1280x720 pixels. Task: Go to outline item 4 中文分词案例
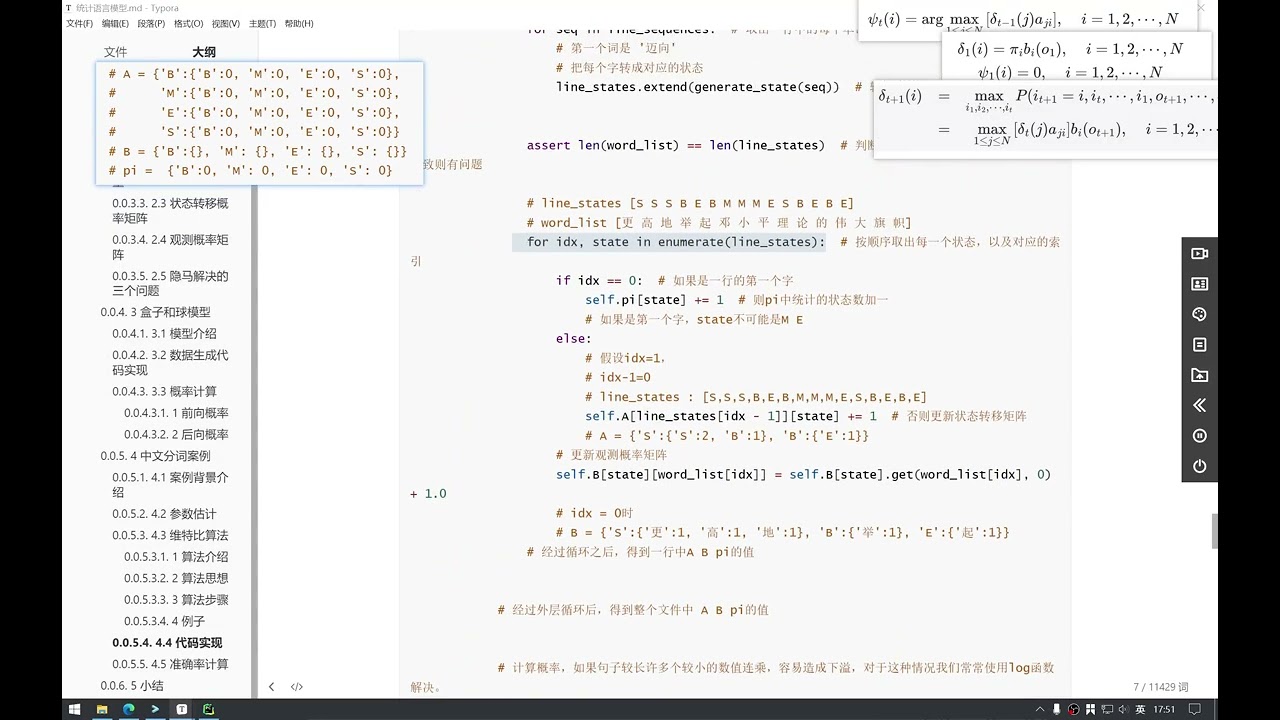tap(155, 456)
